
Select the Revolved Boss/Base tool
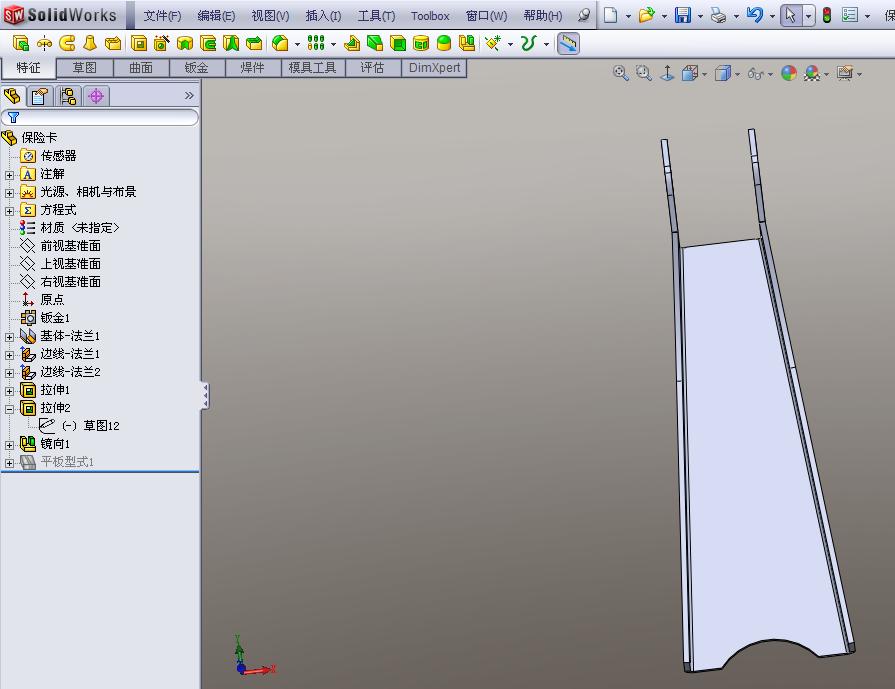click(44, 43)
